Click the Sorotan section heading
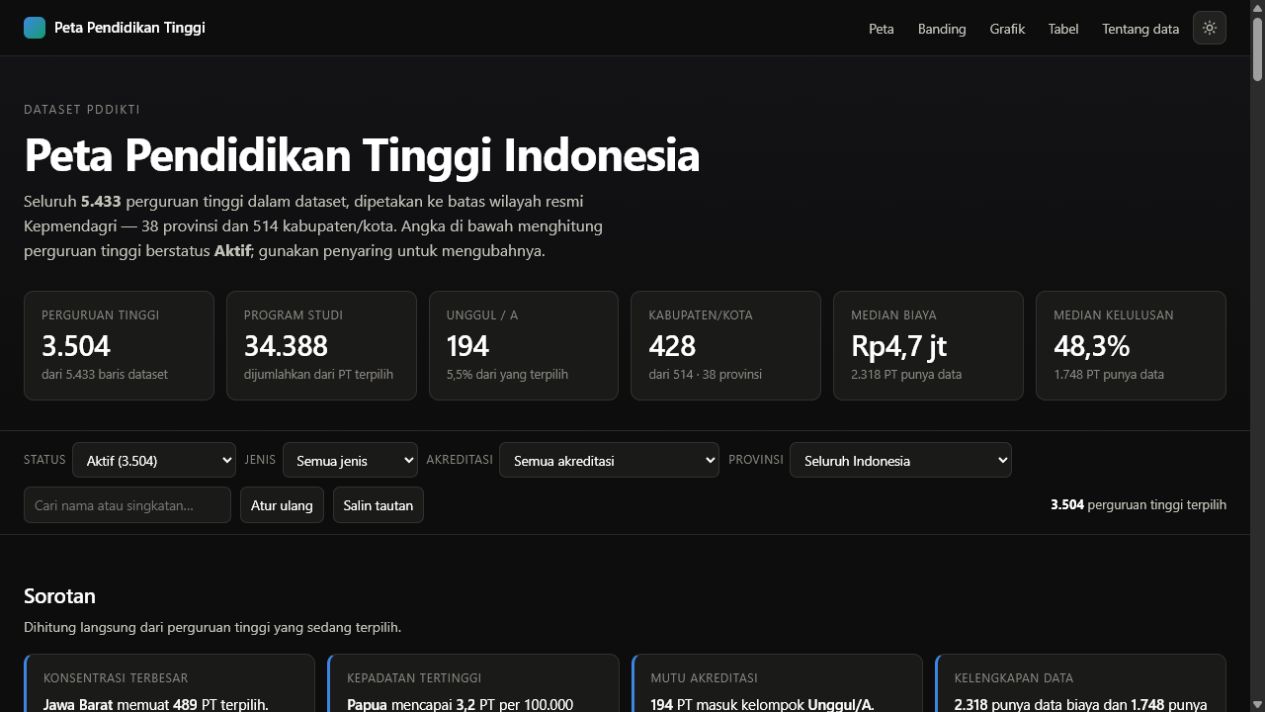 (x=60, y=596)
